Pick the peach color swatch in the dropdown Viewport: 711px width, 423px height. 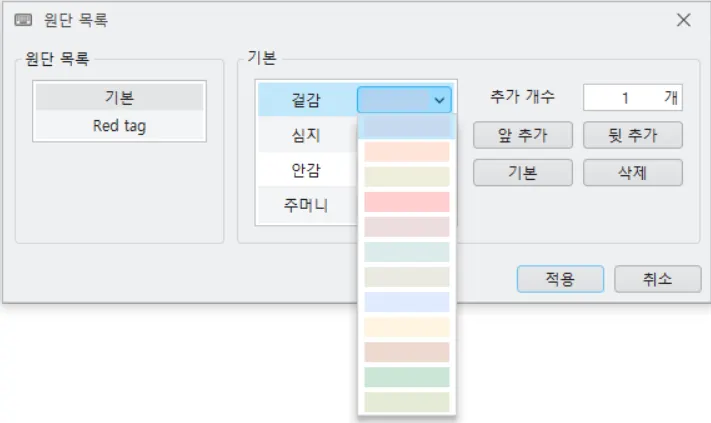coord(407,152)
